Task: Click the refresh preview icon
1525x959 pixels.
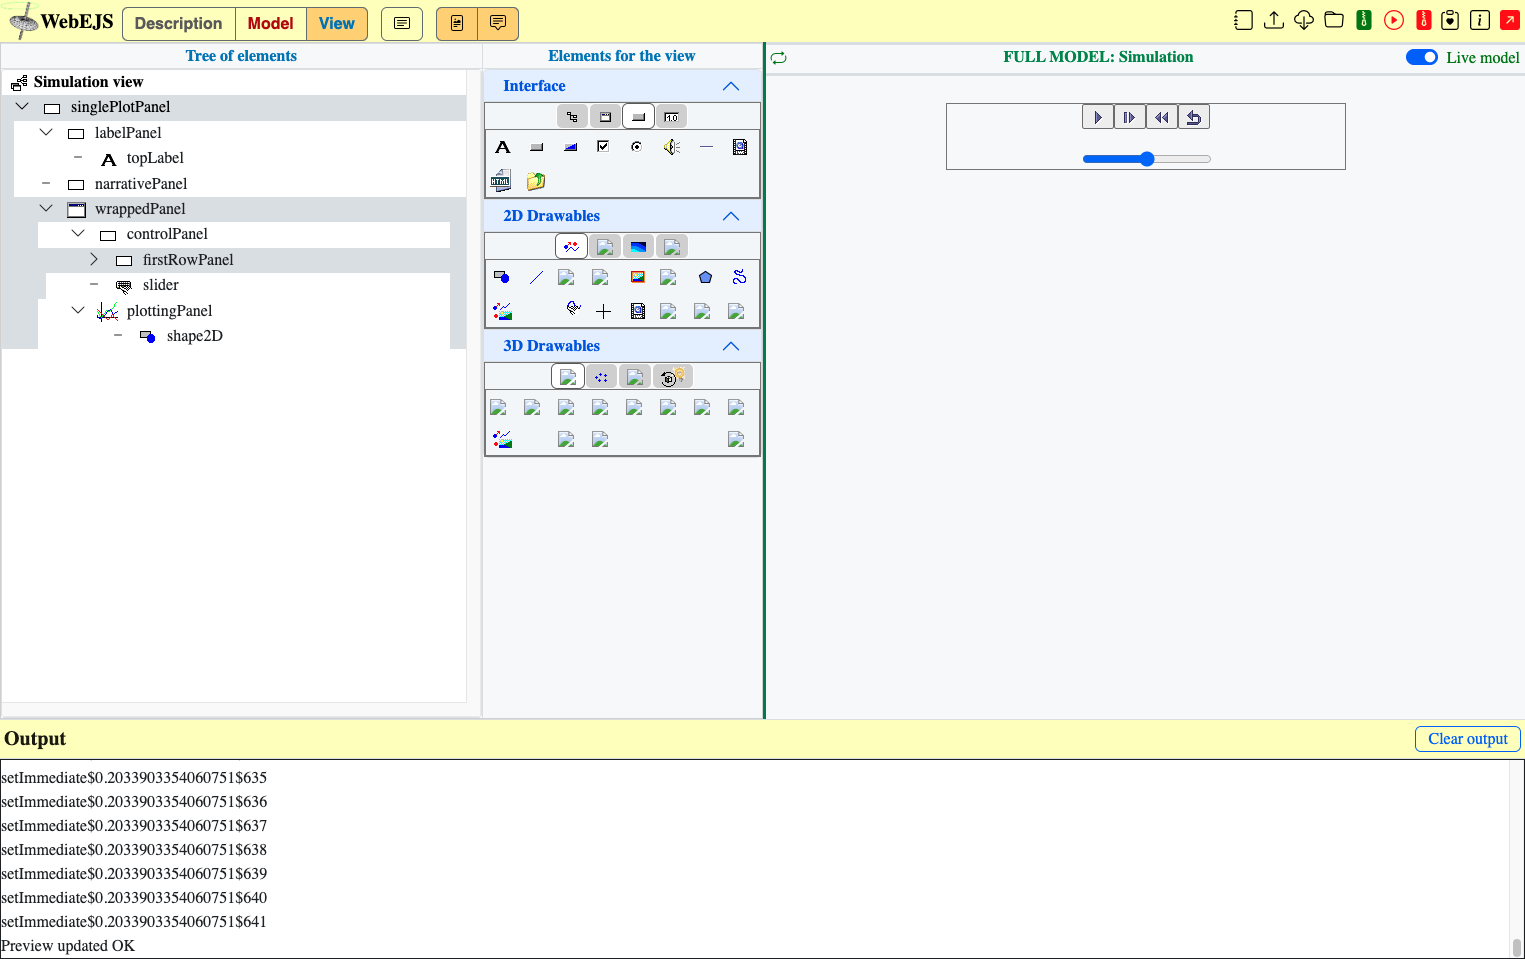Action: 779,58
